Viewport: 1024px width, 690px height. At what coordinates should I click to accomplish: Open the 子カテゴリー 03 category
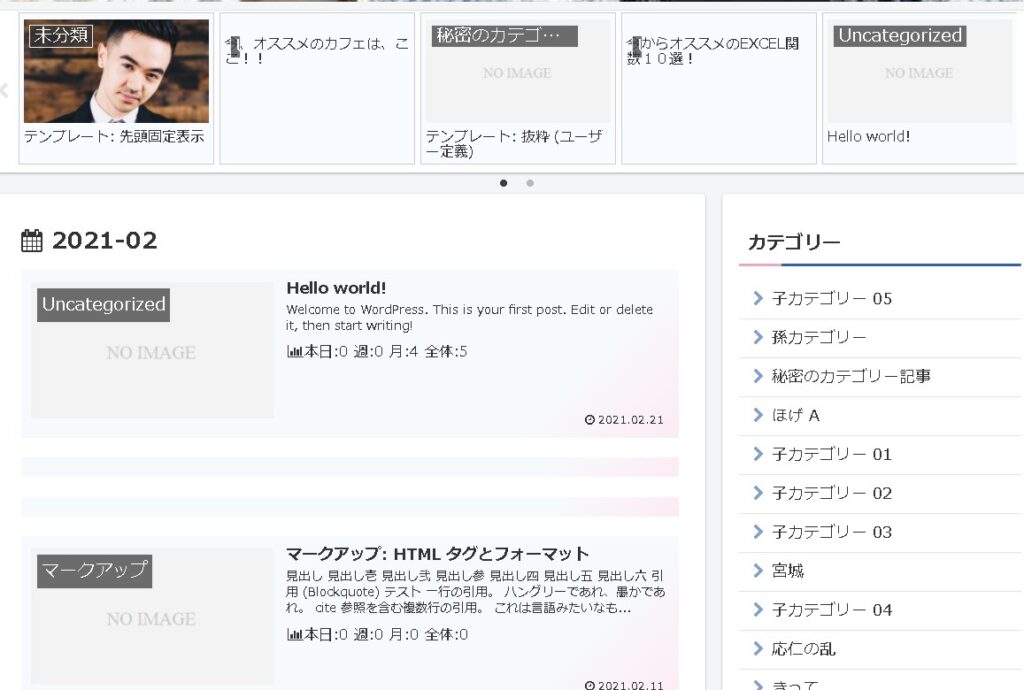pos(831,532)
